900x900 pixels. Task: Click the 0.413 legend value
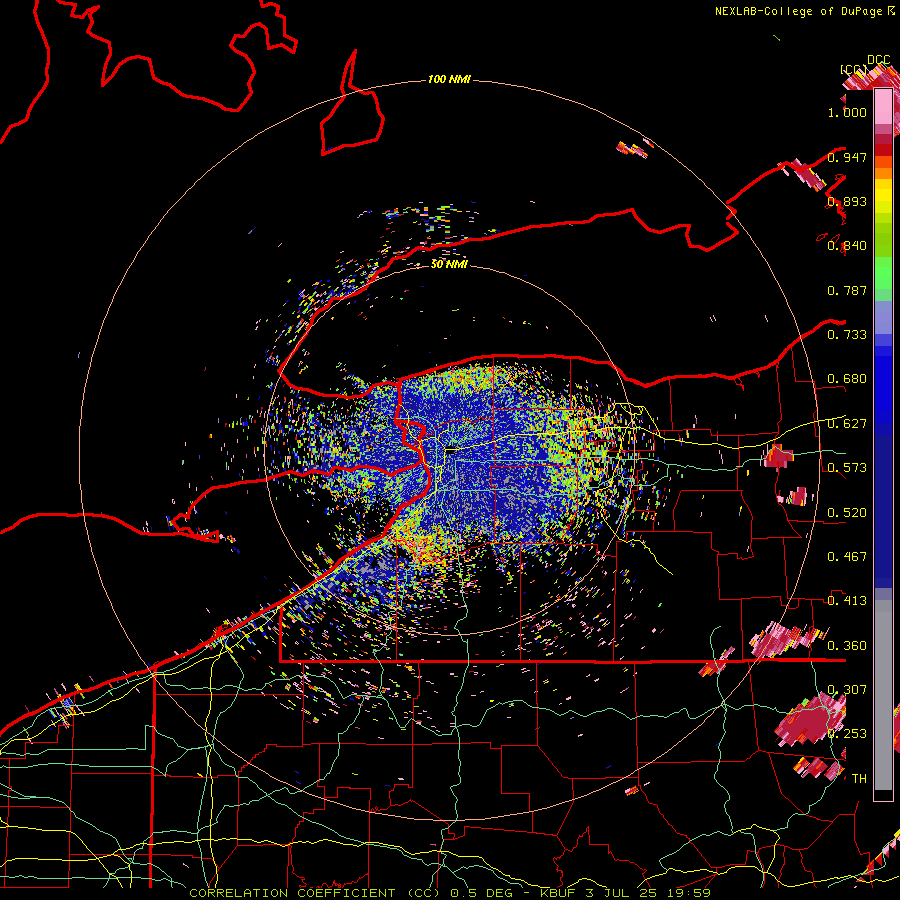pyautogui.click(x=847, y=600)
